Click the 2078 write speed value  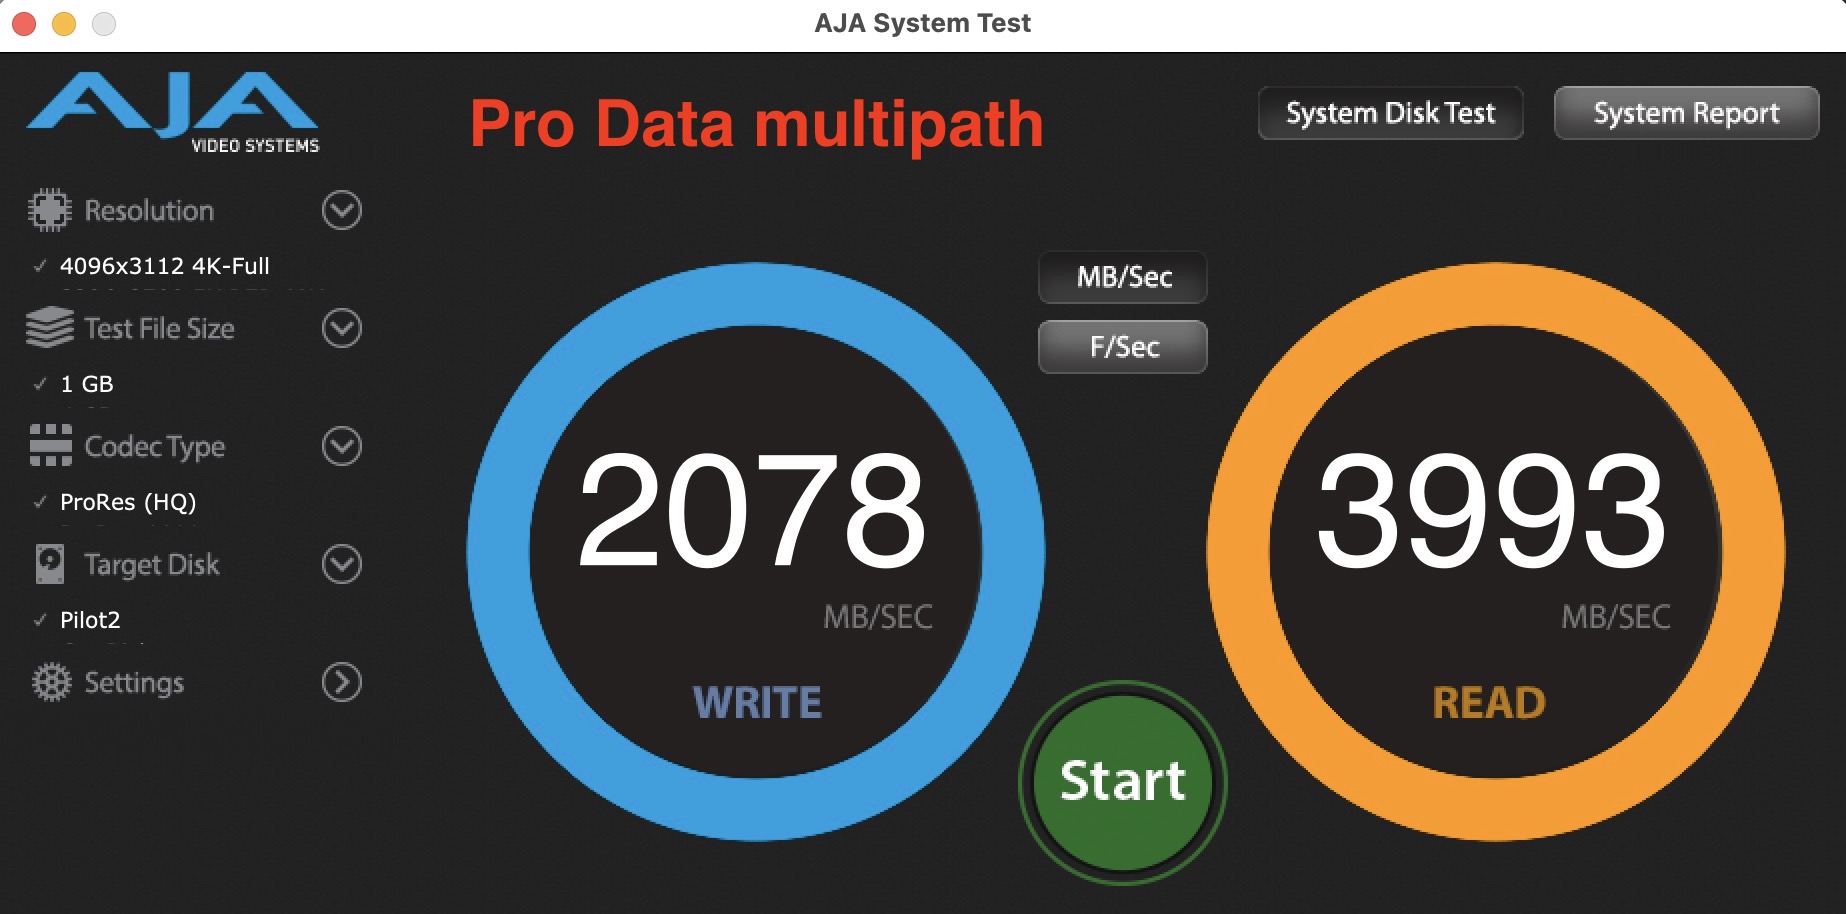[x=752, y=510]
